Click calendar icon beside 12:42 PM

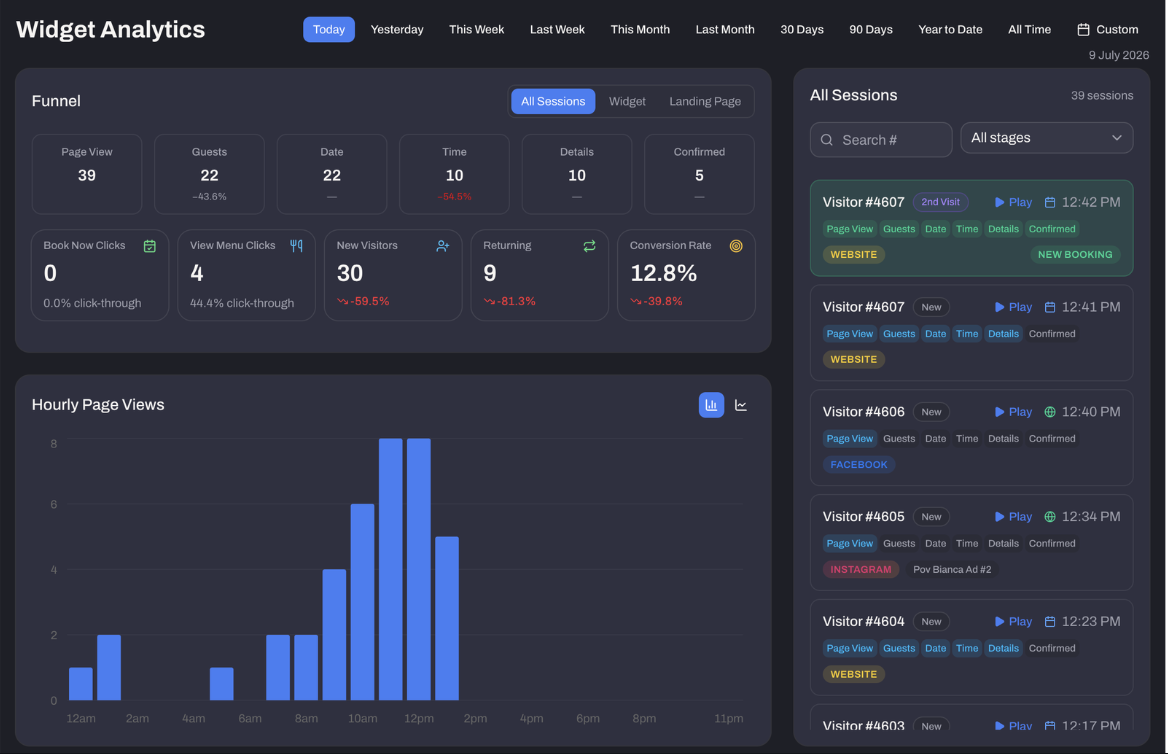pos(1050,203)
